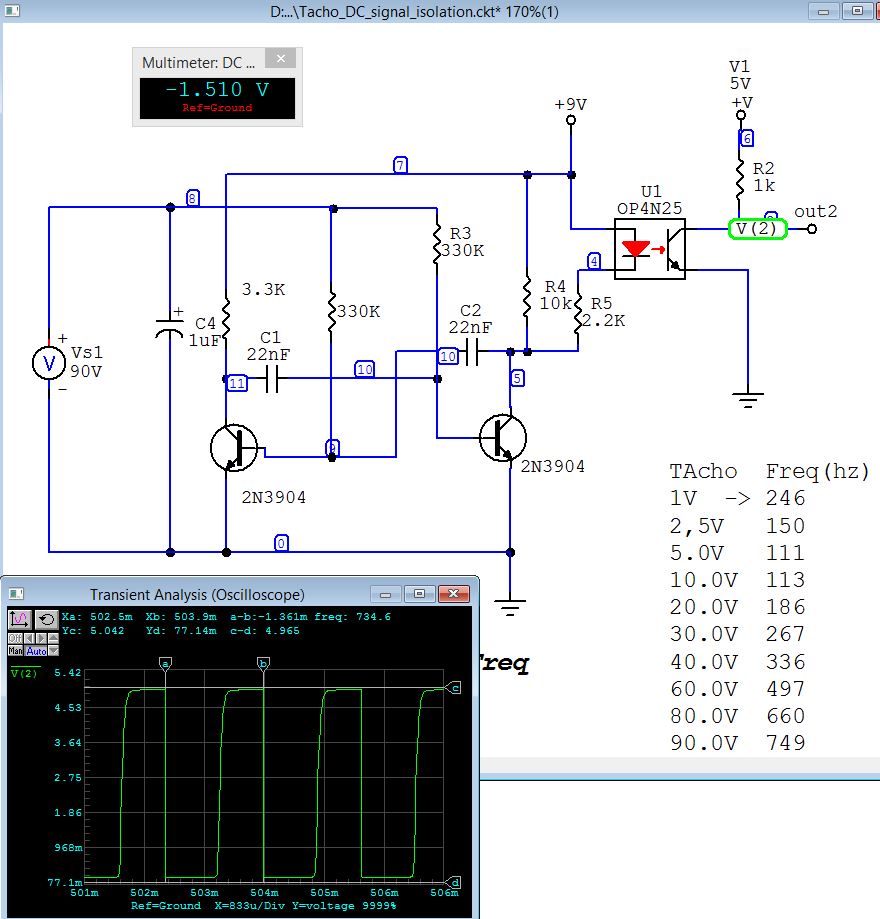Click node label 7 on top wire

(x=400, y=165)
